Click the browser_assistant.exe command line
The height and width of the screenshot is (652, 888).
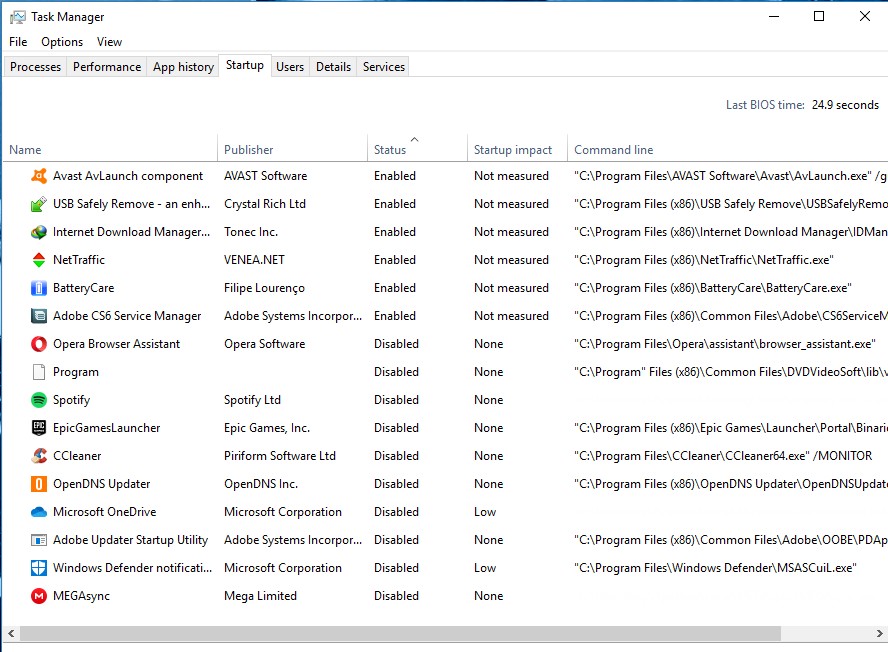[x=725, y=344]
